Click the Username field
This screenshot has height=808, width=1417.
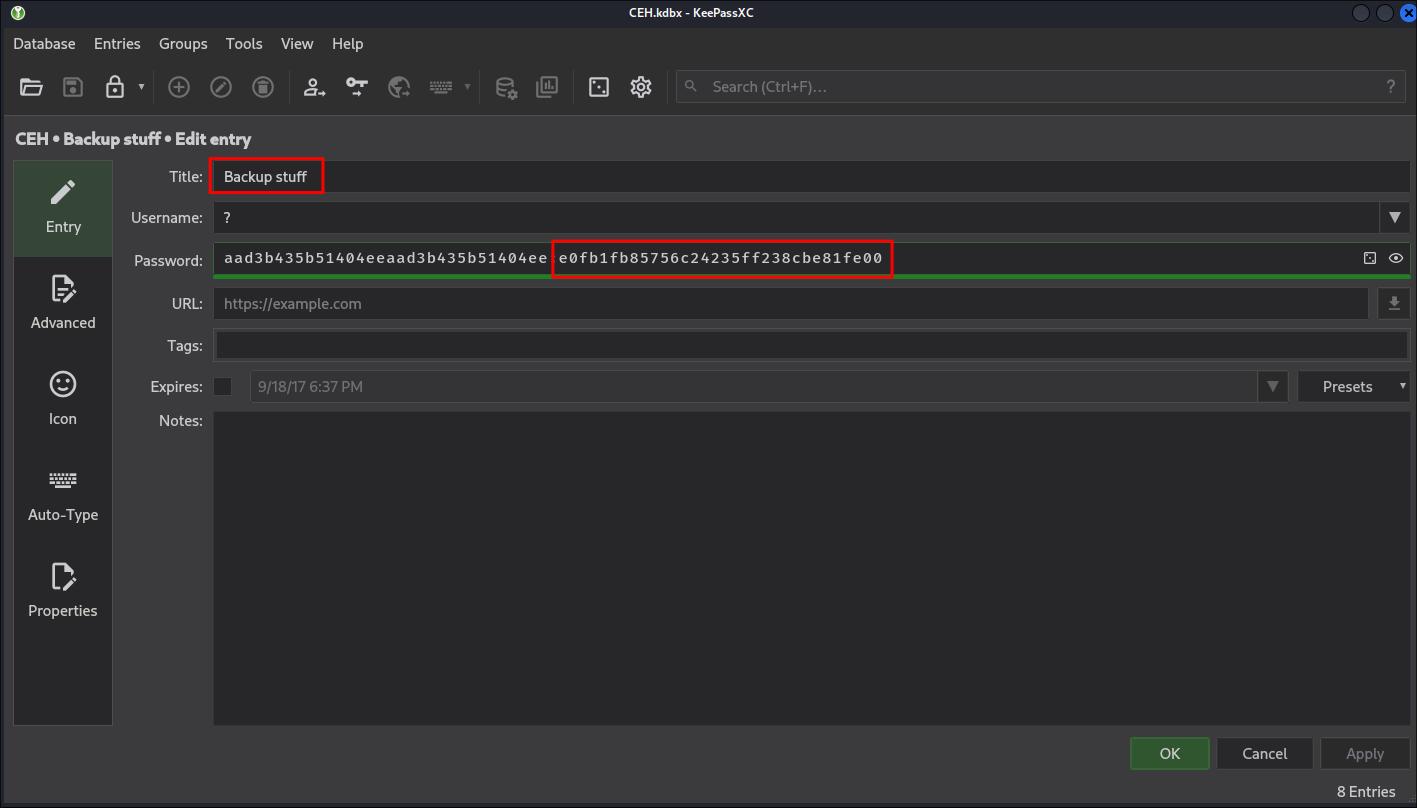tap(796, 217)
